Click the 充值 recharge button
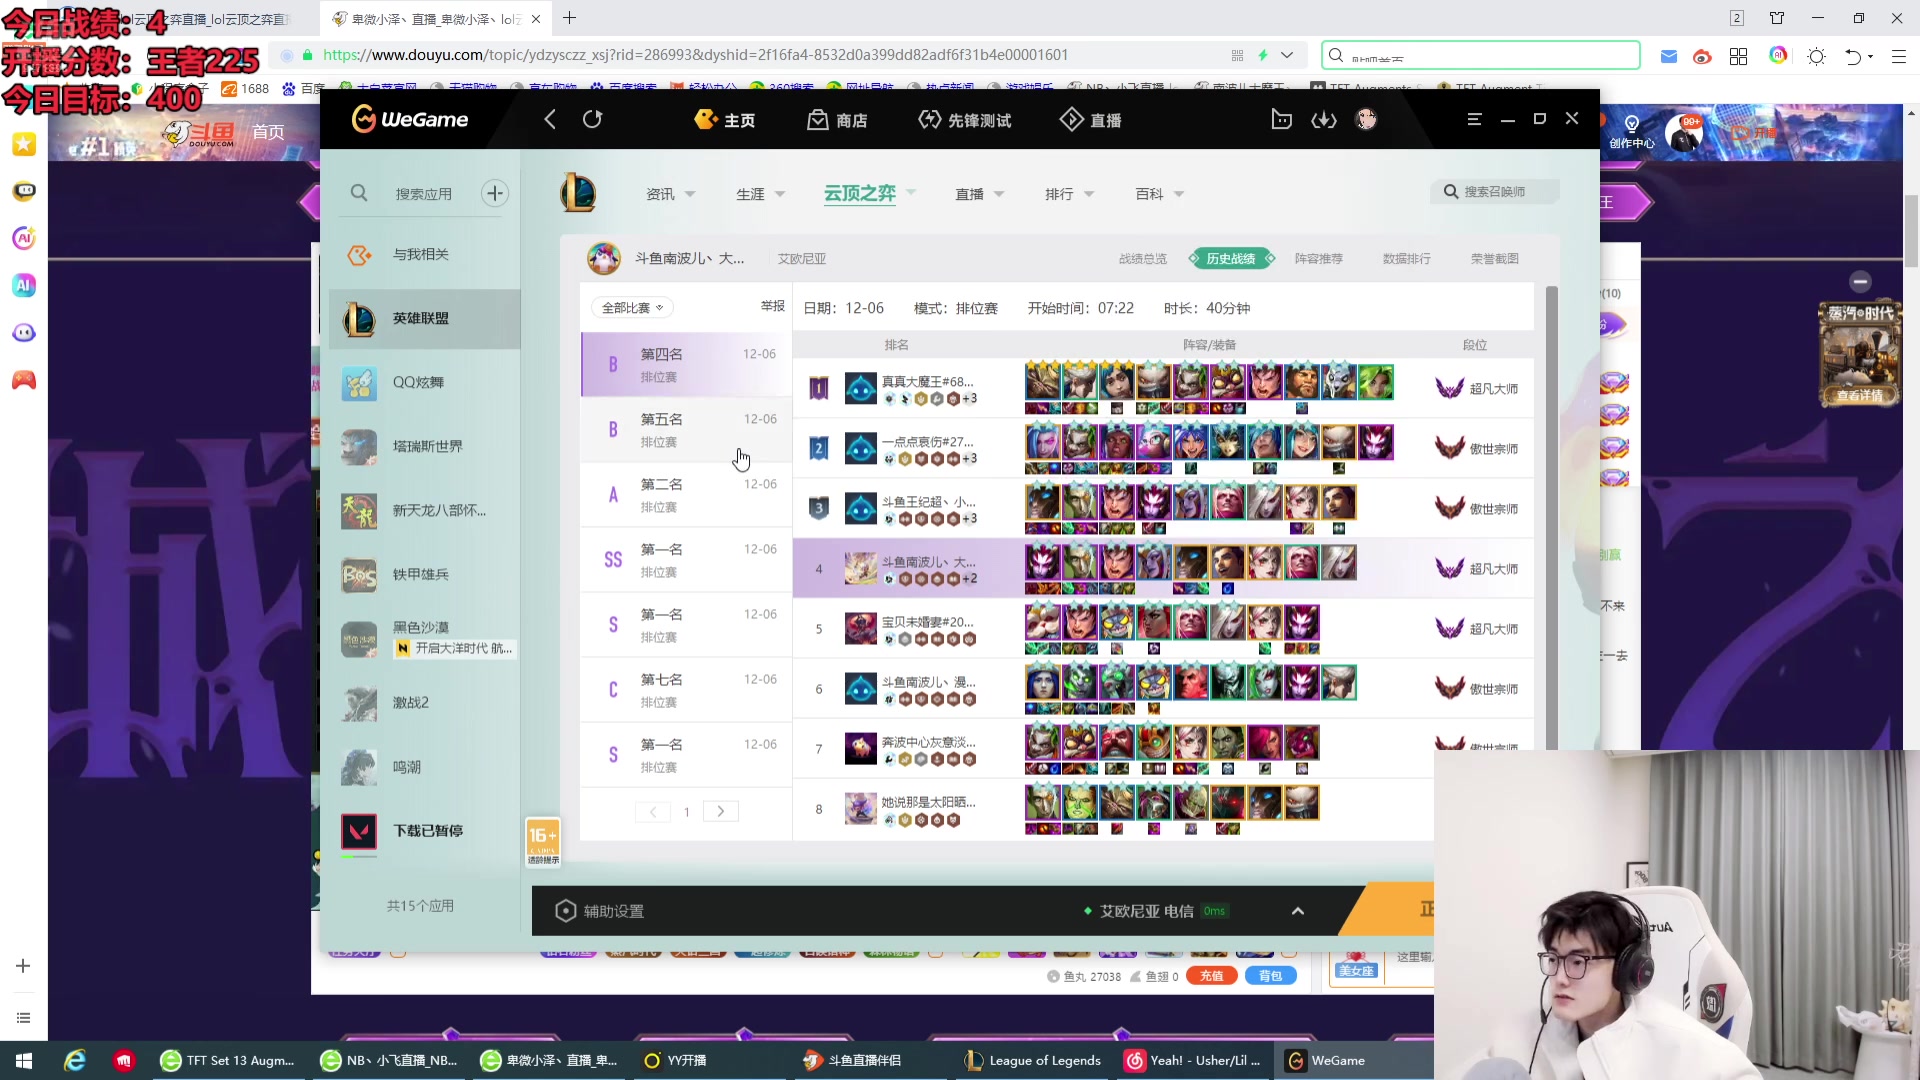Image resolution: width=1920 pixels, height=1080 pixels. [x=1211, y=976]
